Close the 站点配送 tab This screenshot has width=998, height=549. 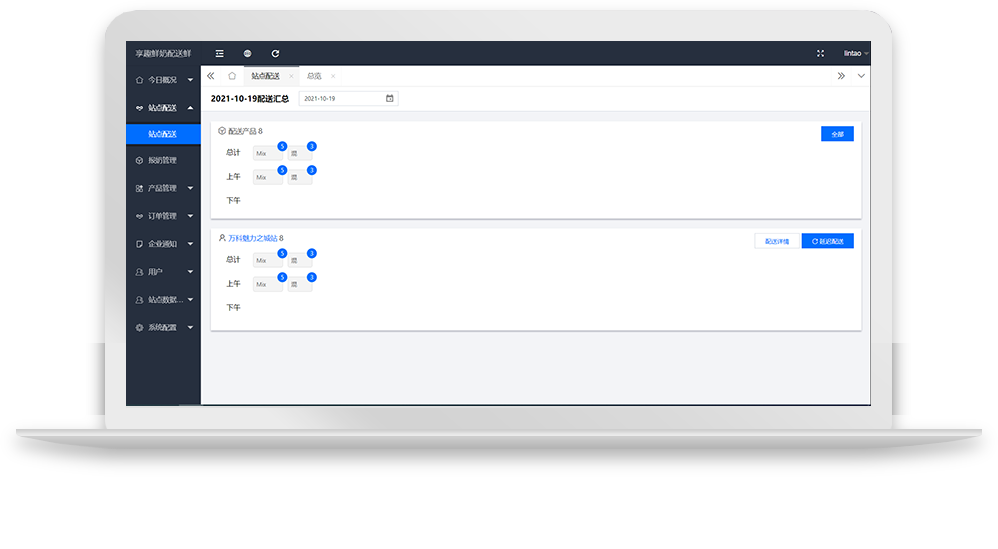pyautogui.click(x=291, y=76)
